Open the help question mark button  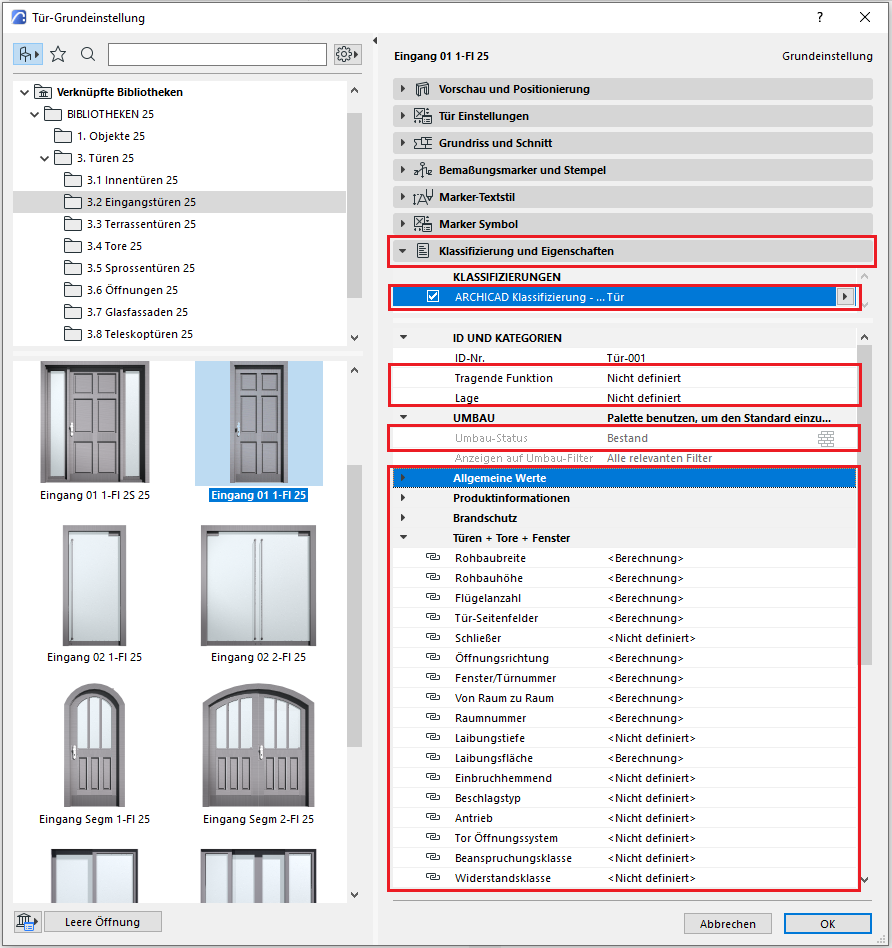coord(820,17)
